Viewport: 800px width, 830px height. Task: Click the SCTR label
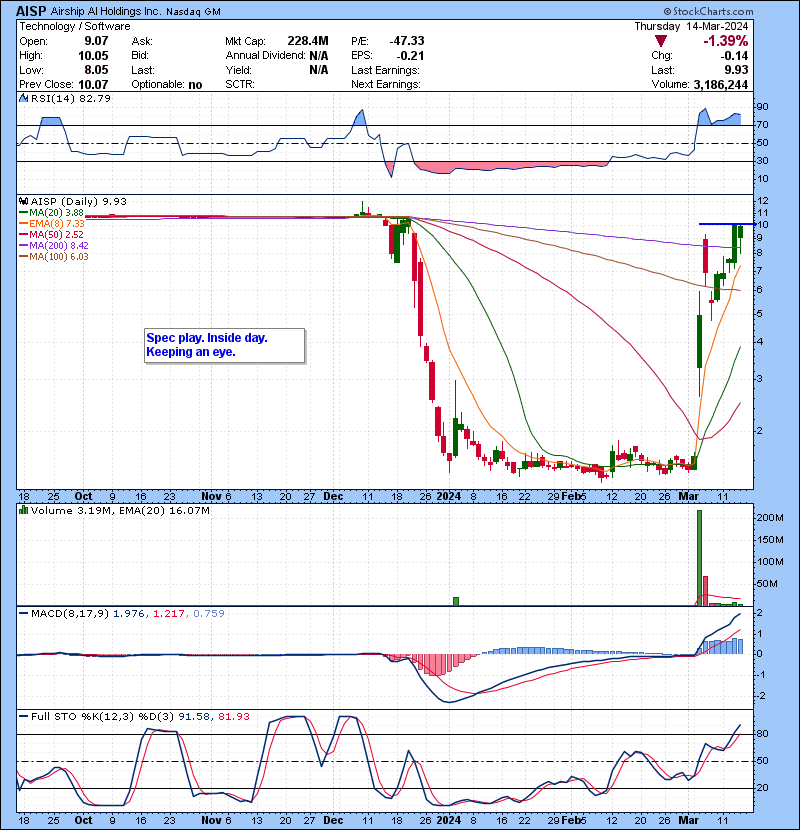[x=240, y=85]
